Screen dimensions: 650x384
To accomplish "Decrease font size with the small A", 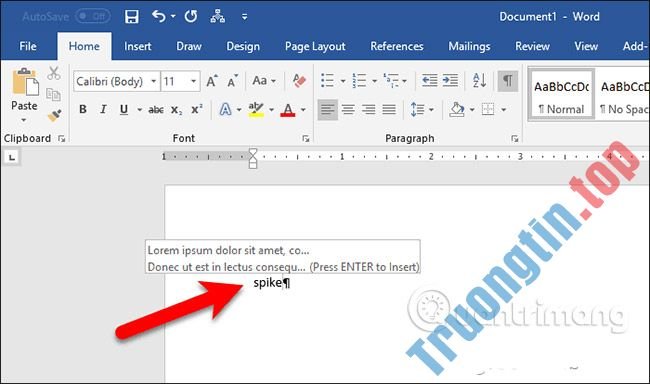I will click(x=233, y=81).
